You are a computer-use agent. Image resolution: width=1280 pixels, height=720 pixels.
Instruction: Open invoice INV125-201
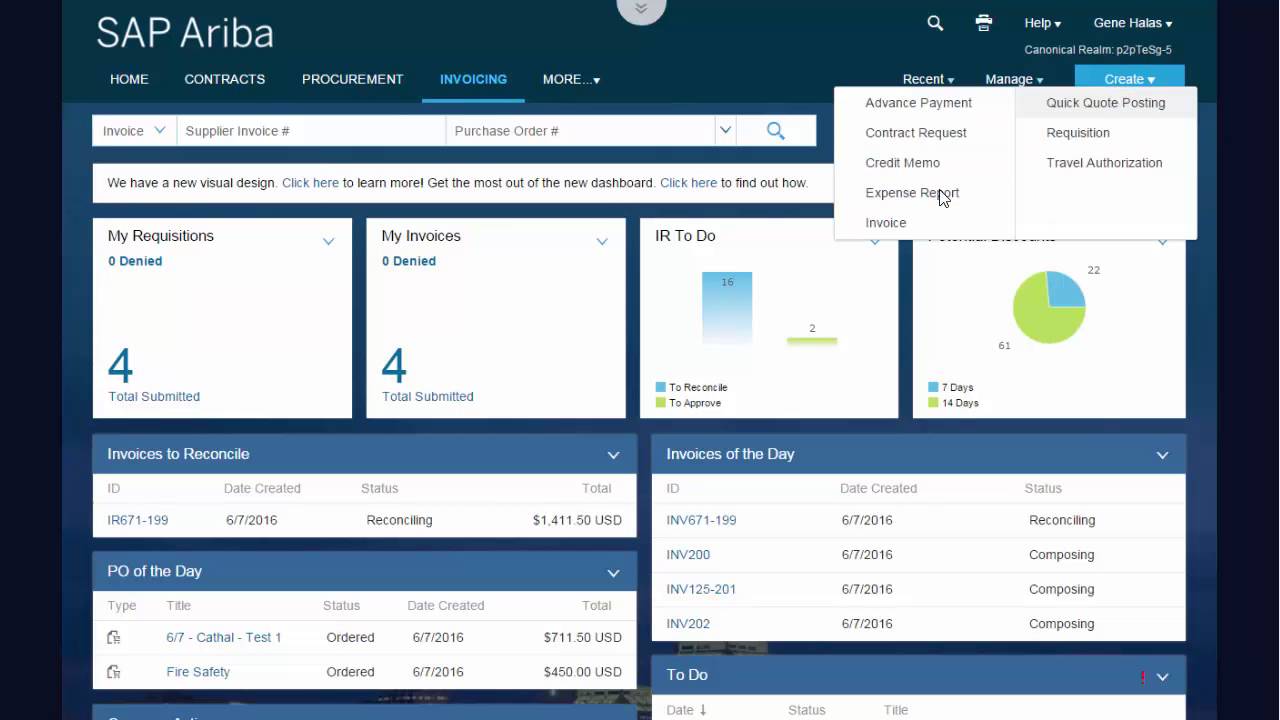(x=701, y=589)
